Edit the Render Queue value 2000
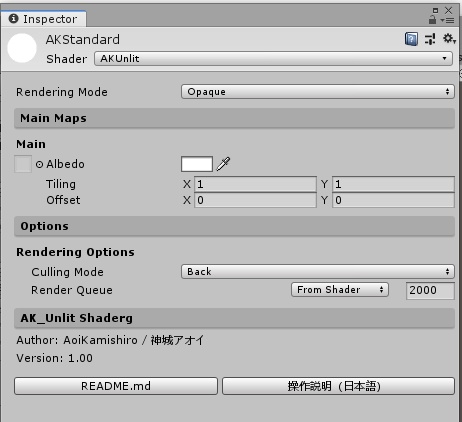This screenshot has height=422, width=462. 430,290
